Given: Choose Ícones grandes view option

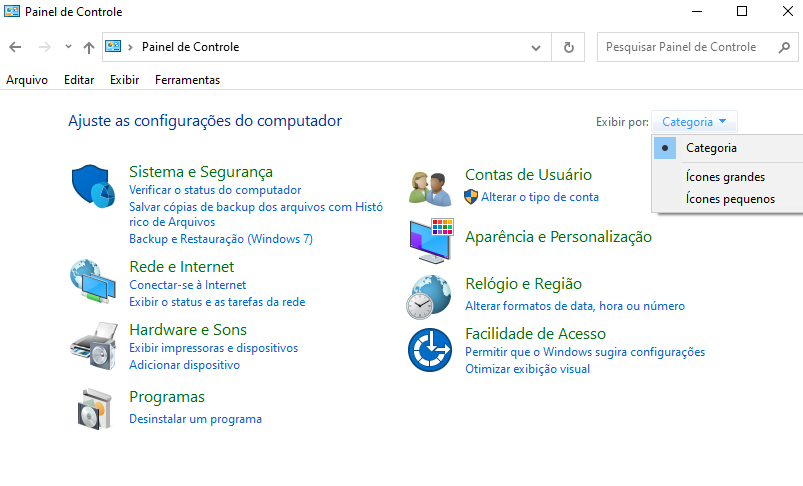Looking at the screenshot, I should (725, 177).
